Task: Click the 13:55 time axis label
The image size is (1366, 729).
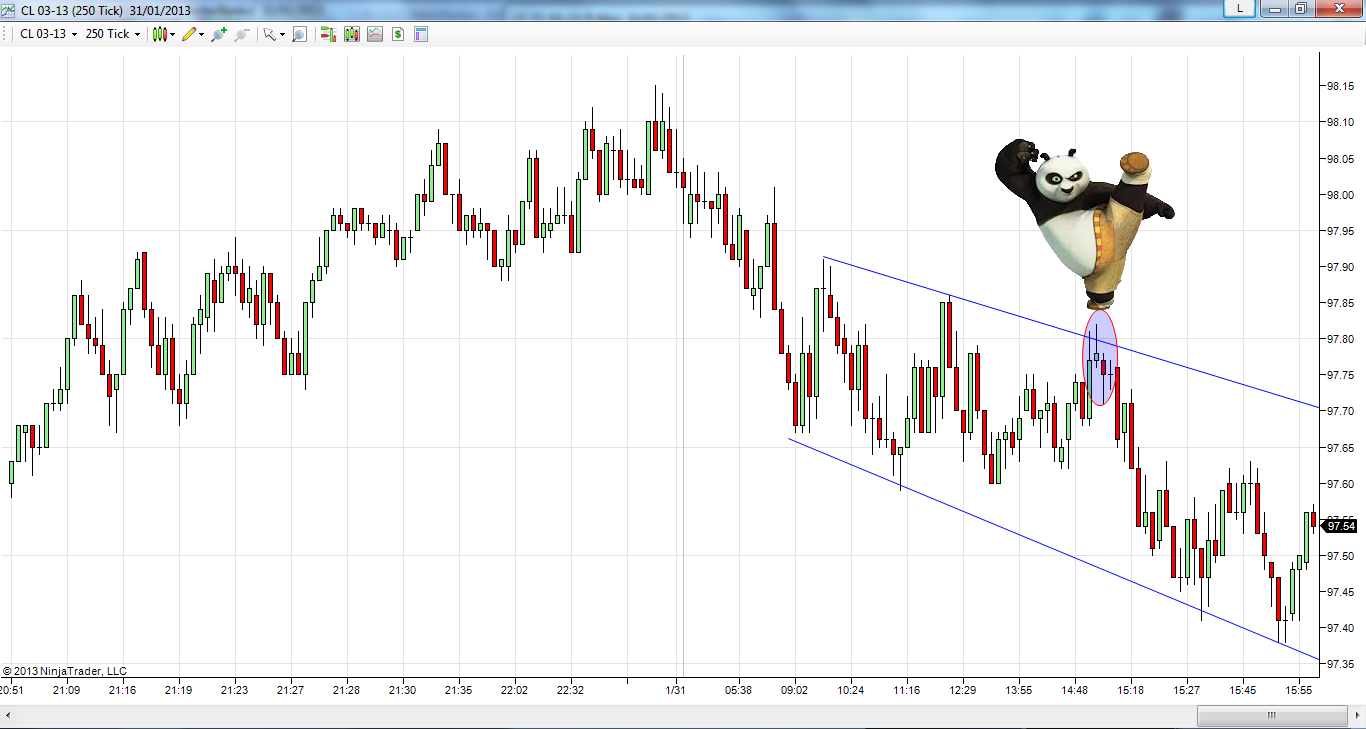Action: 1019,690
